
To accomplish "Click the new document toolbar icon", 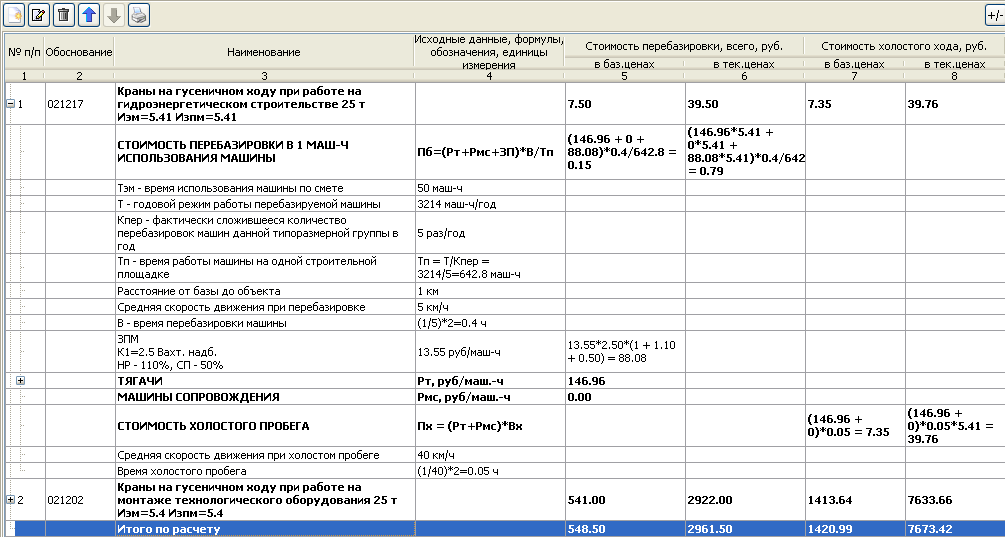I will [x=13, y=14].
